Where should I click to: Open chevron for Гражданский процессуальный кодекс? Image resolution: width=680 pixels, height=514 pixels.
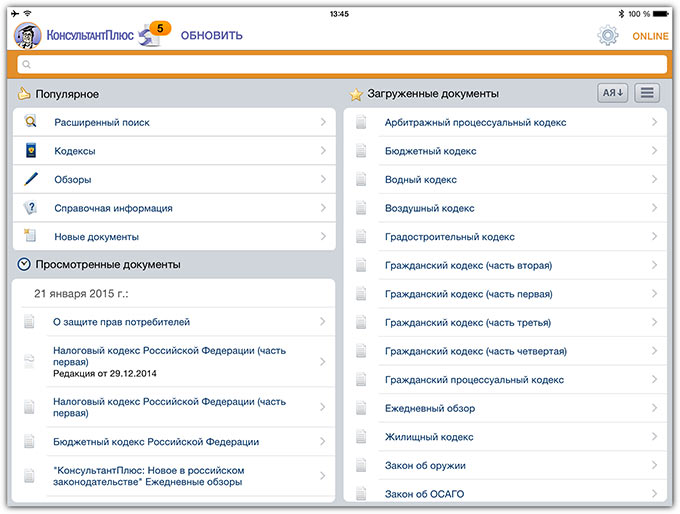tap(654, 380)
